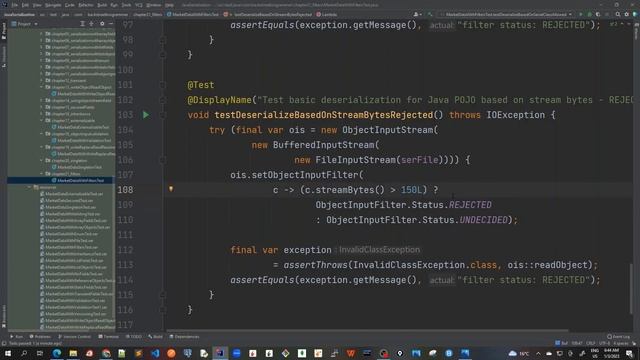Change 4 spaces indent setting
Screen dimensions: 640x360
[620, 343]
